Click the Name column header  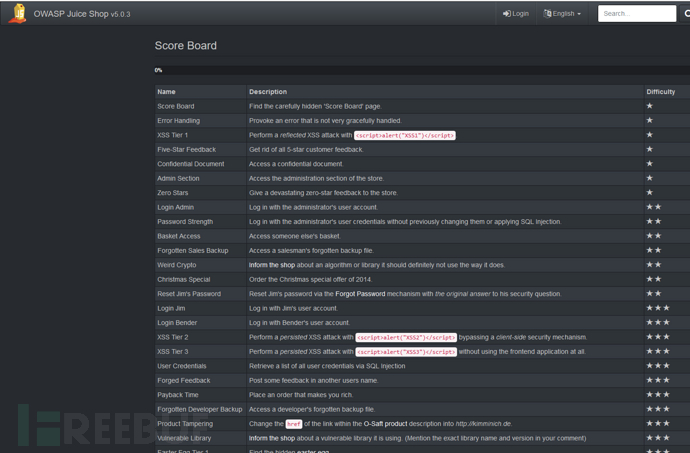click(166, 92)
